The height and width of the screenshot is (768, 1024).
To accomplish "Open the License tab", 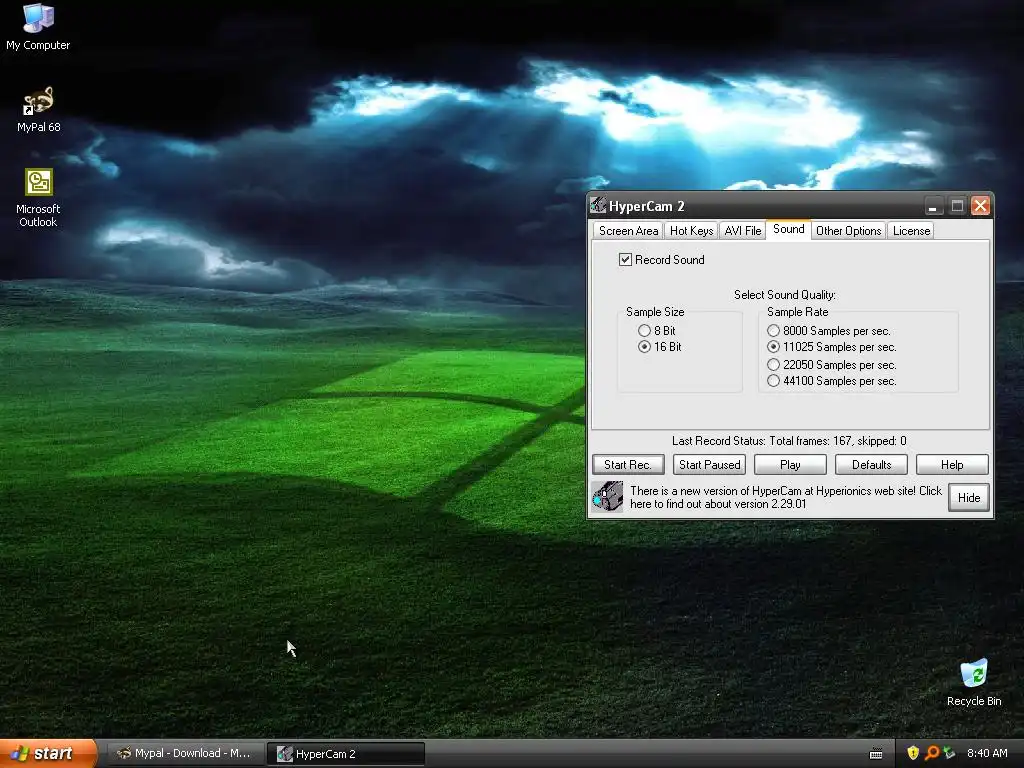I will (x=911, y=231).
